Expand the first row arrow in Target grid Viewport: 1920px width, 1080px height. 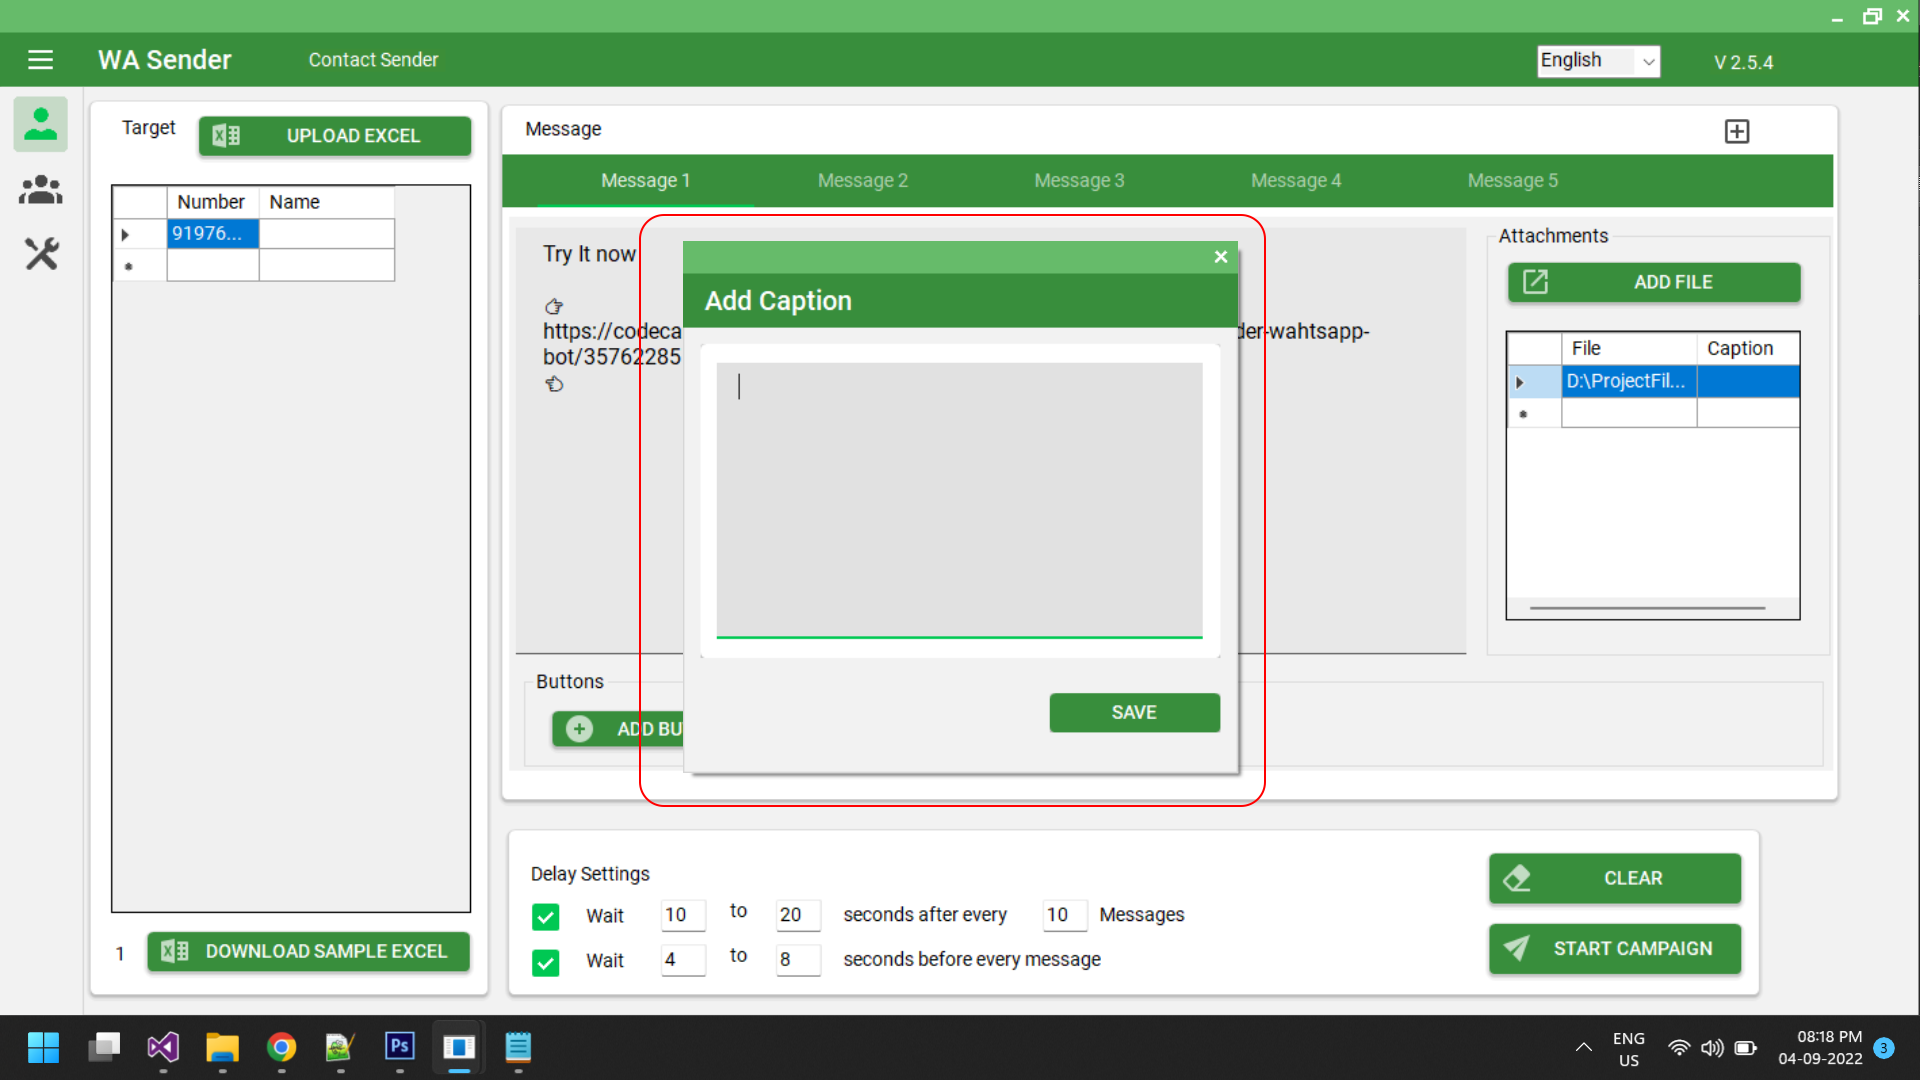[x=126, y=234]
